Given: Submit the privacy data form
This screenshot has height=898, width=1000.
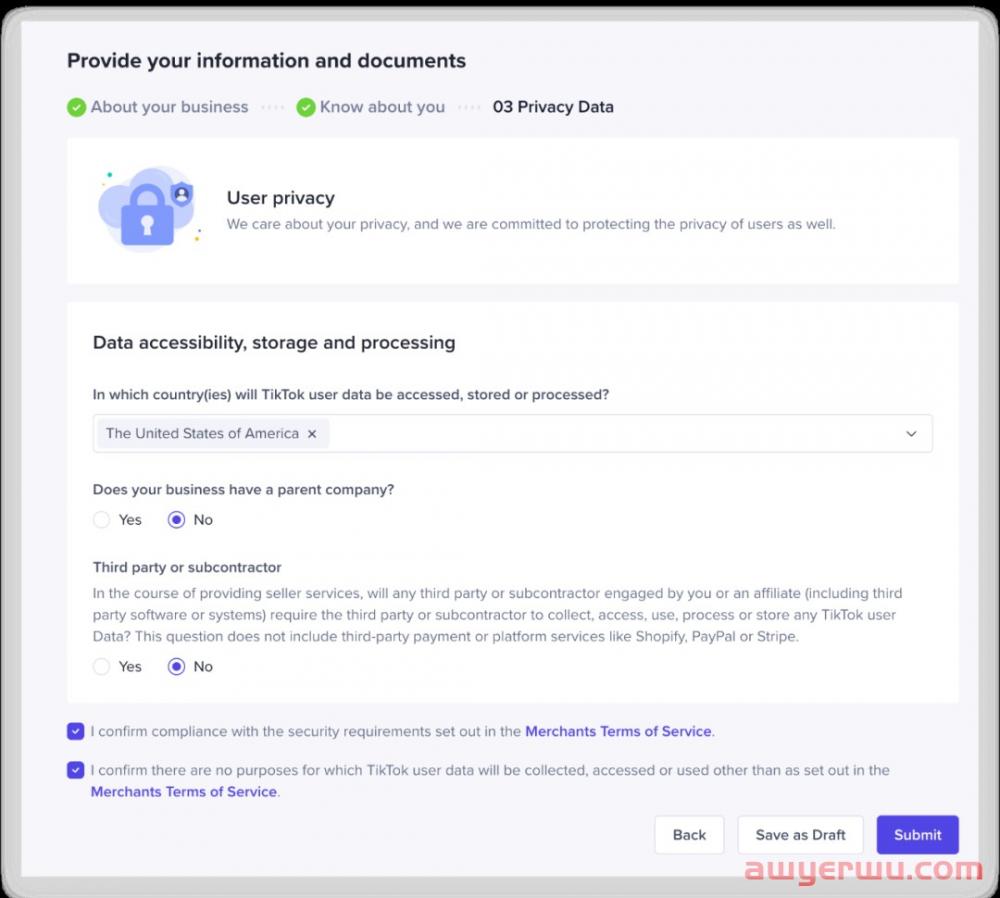Looking at the screenshot, I should coord(917,835).
